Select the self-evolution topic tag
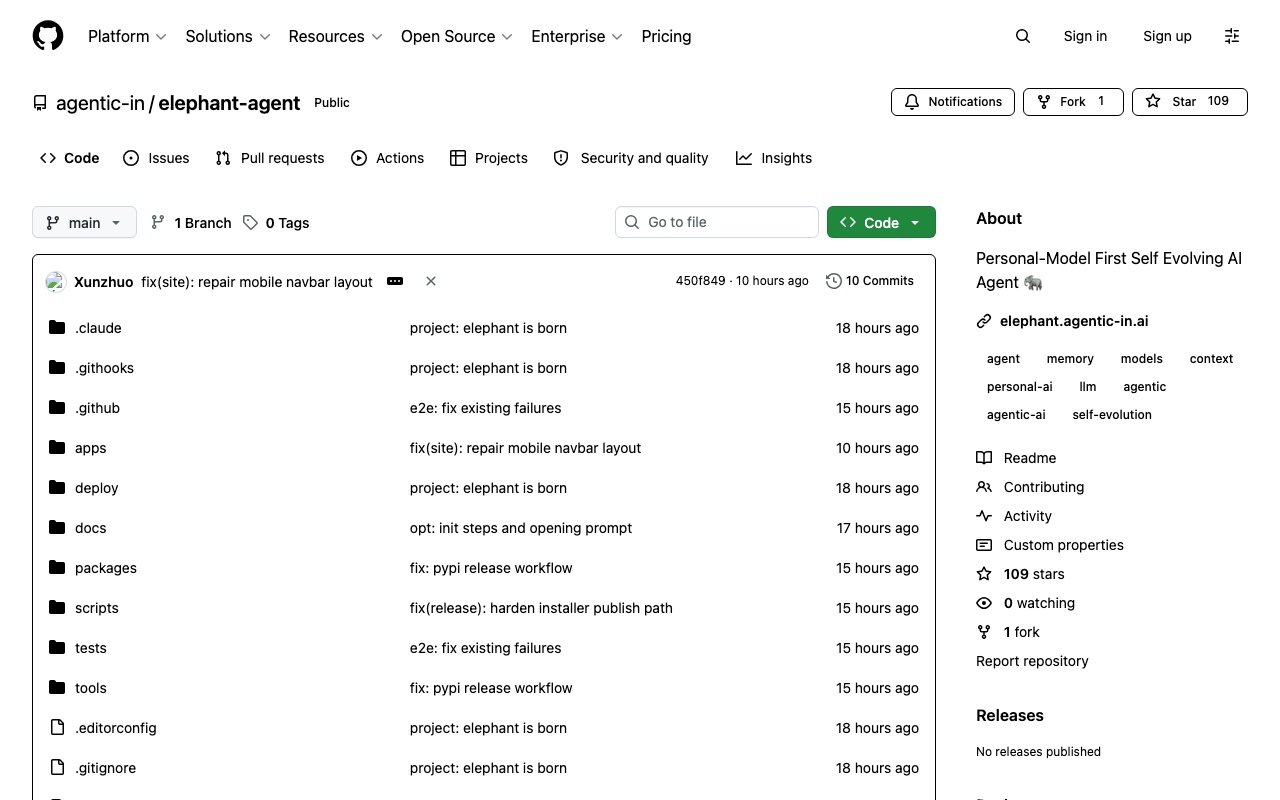 click(x=1112, y=415)
